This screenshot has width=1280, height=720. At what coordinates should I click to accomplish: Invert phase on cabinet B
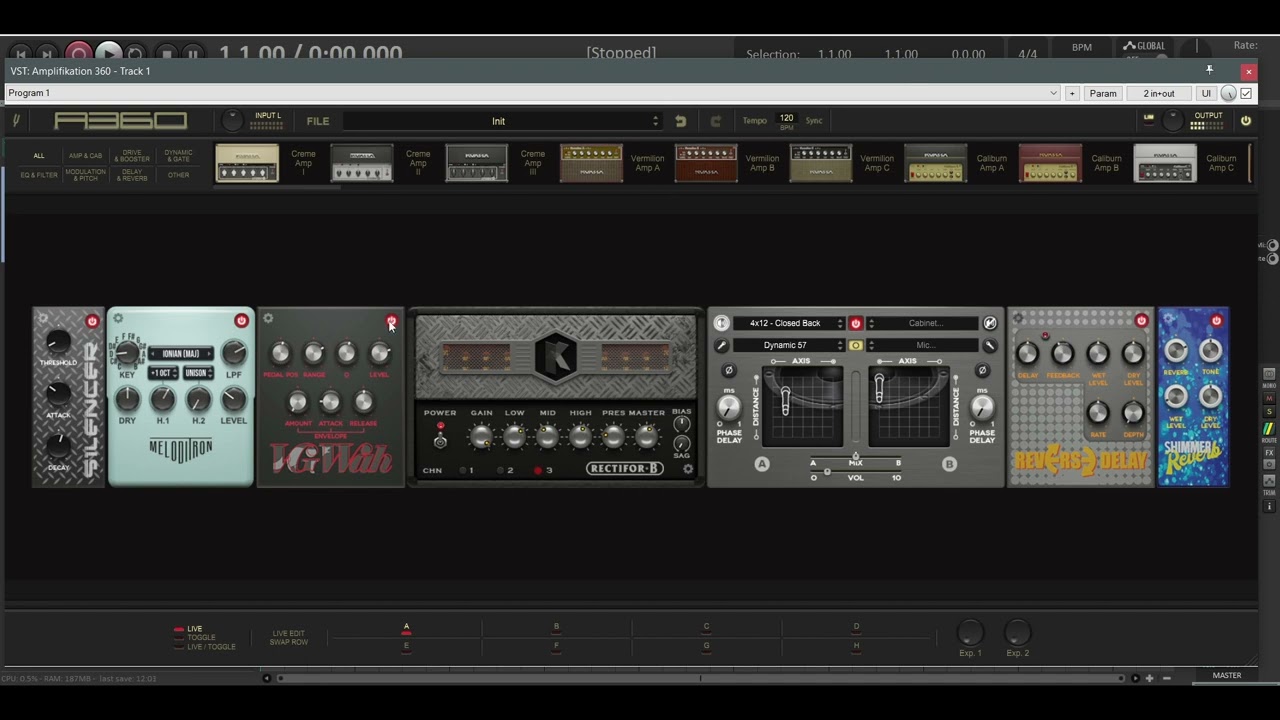tap(982, 370)
